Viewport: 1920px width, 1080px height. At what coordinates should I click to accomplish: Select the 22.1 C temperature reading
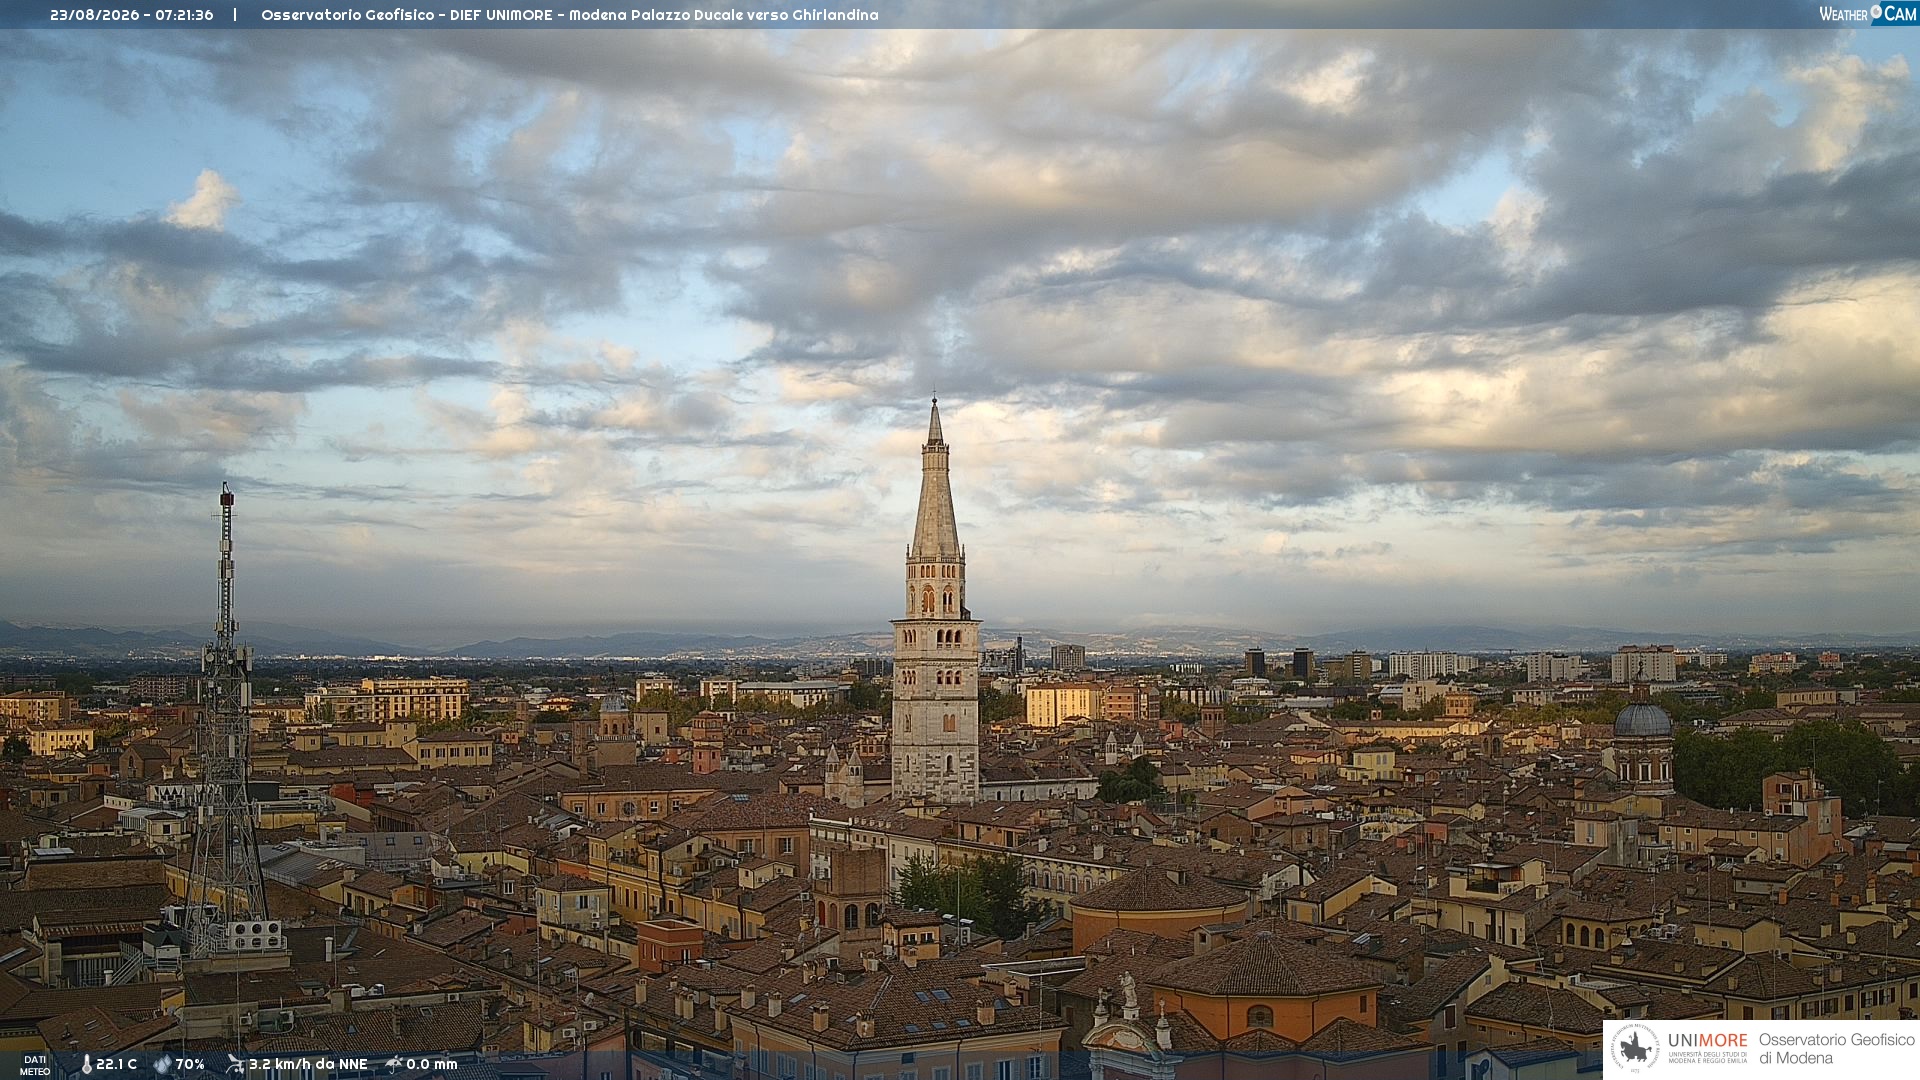coord(116,1065)
